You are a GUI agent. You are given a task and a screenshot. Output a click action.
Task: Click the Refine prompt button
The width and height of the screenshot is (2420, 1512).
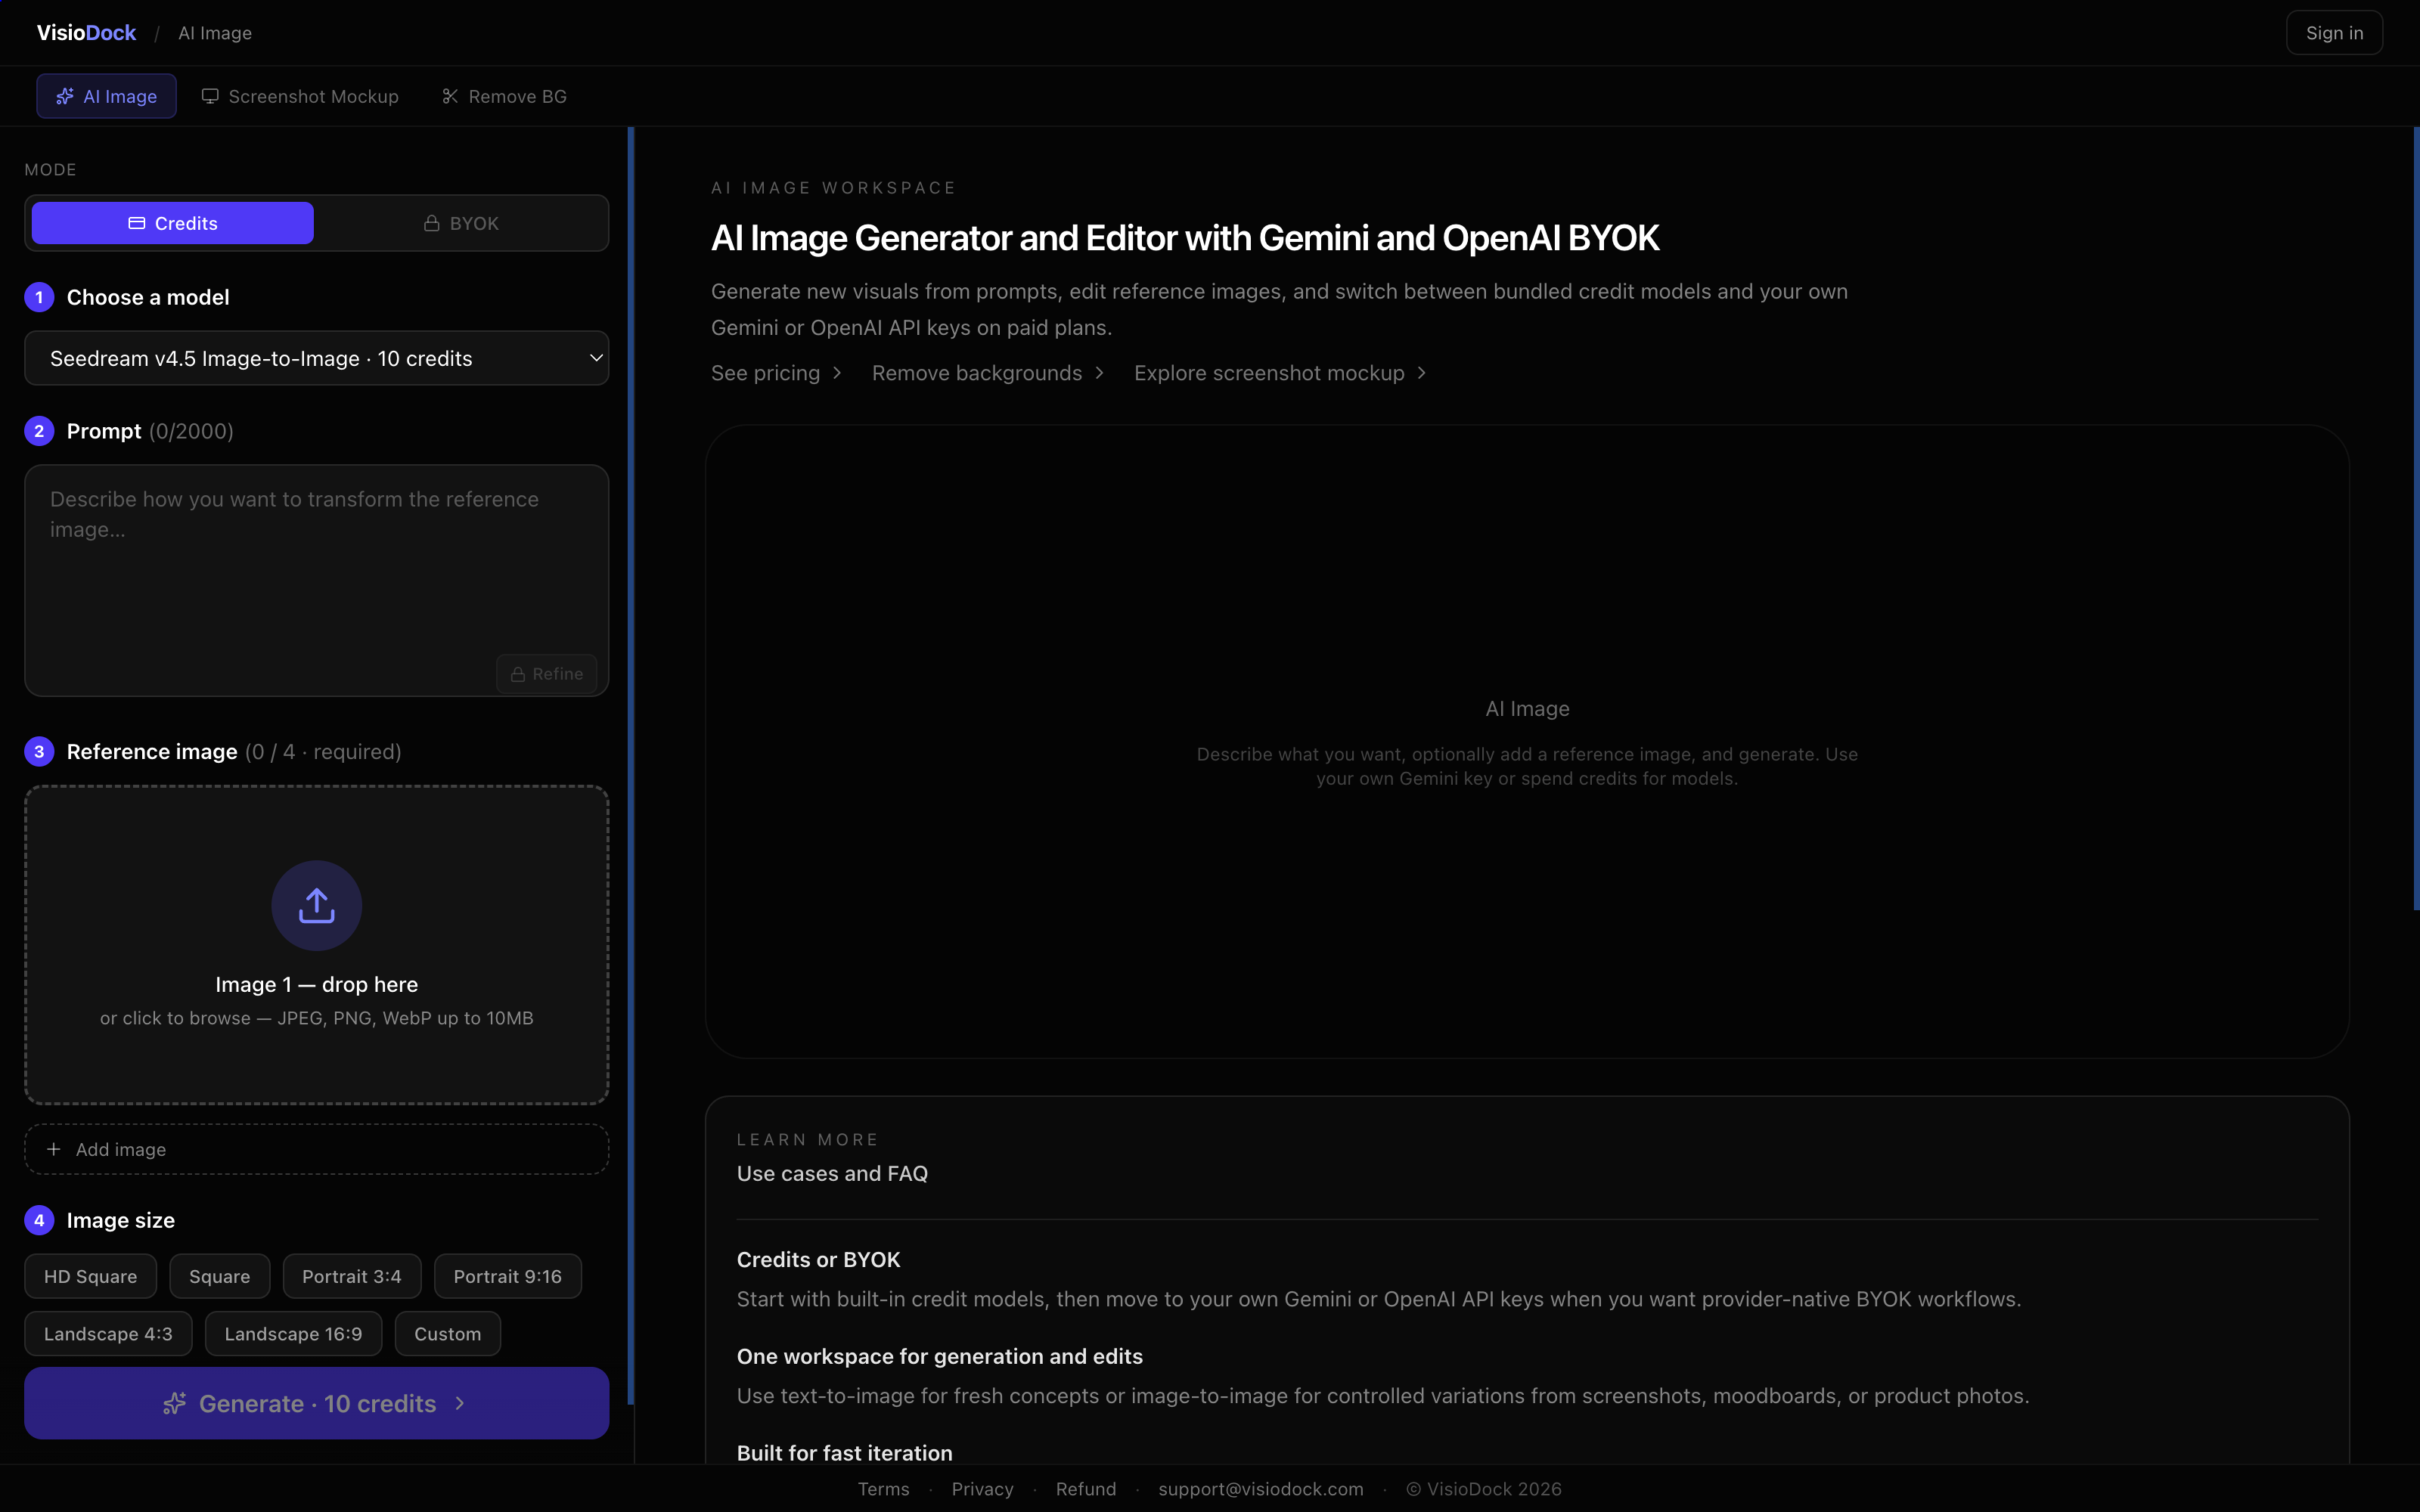pos(547,674)
